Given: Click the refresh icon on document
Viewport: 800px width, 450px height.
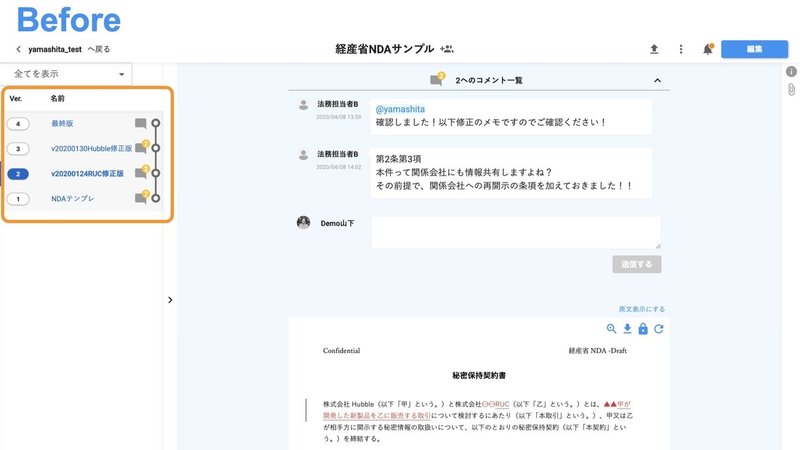Looking at the screenshot, I should point(659,329).
